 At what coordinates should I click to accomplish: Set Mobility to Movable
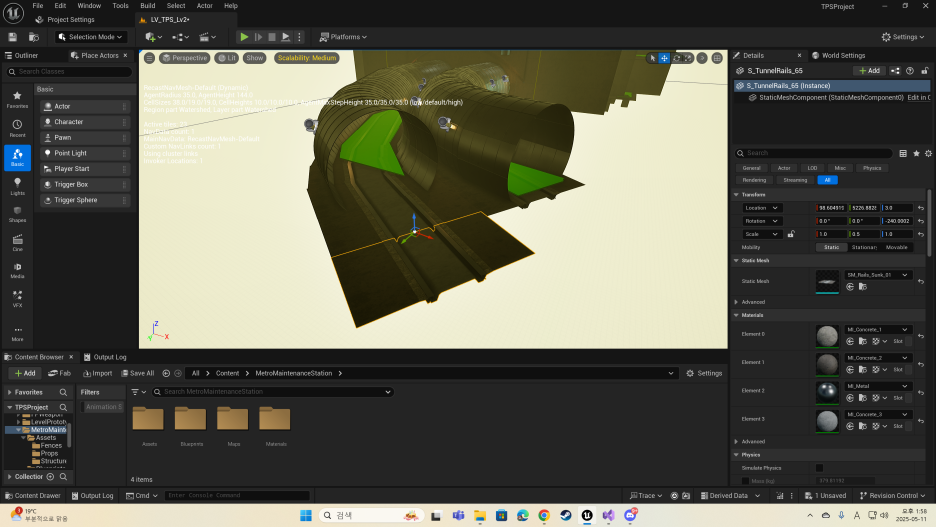(896, 247)
